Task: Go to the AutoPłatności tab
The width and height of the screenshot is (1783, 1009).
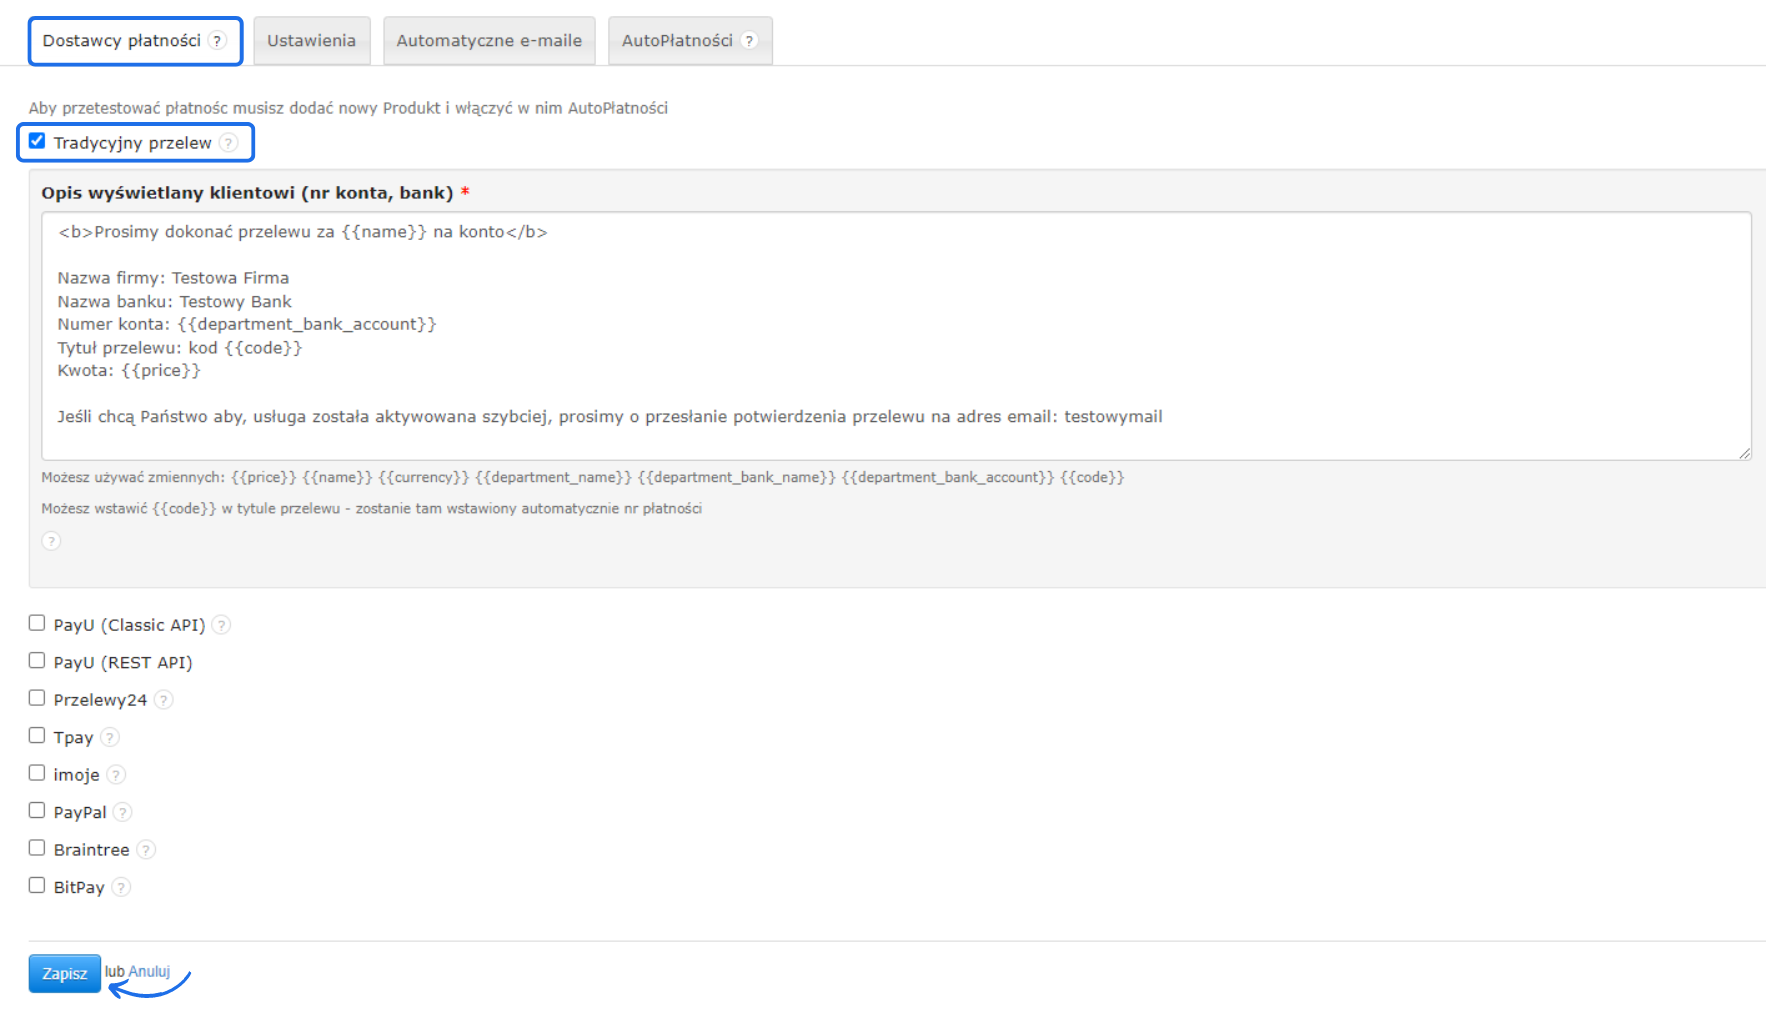Action: click(x=677, y=41)
